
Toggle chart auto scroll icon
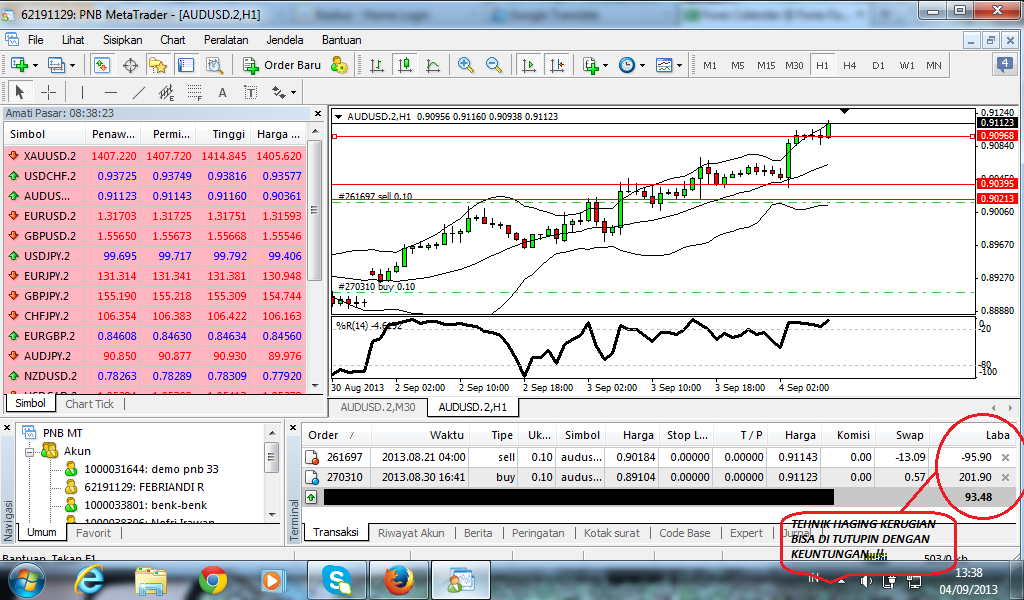coord(528,65)
